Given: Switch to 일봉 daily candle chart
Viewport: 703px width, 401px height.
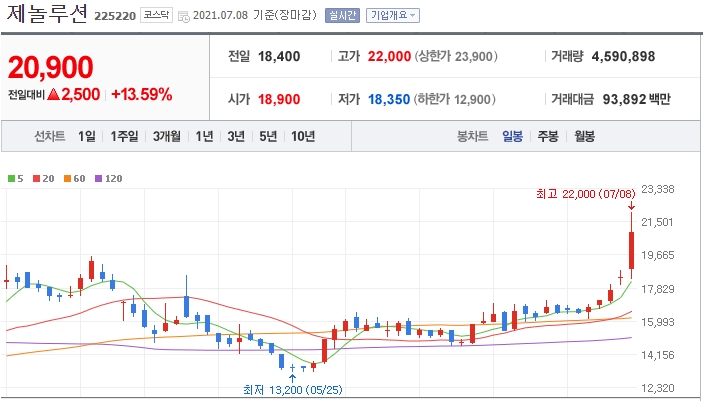Looking at the screenshot, I should (512, 136).
